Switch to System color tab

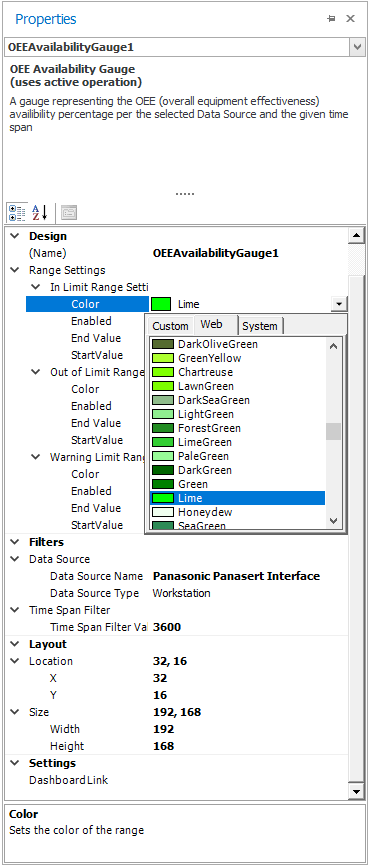click(x=260, y=325)
